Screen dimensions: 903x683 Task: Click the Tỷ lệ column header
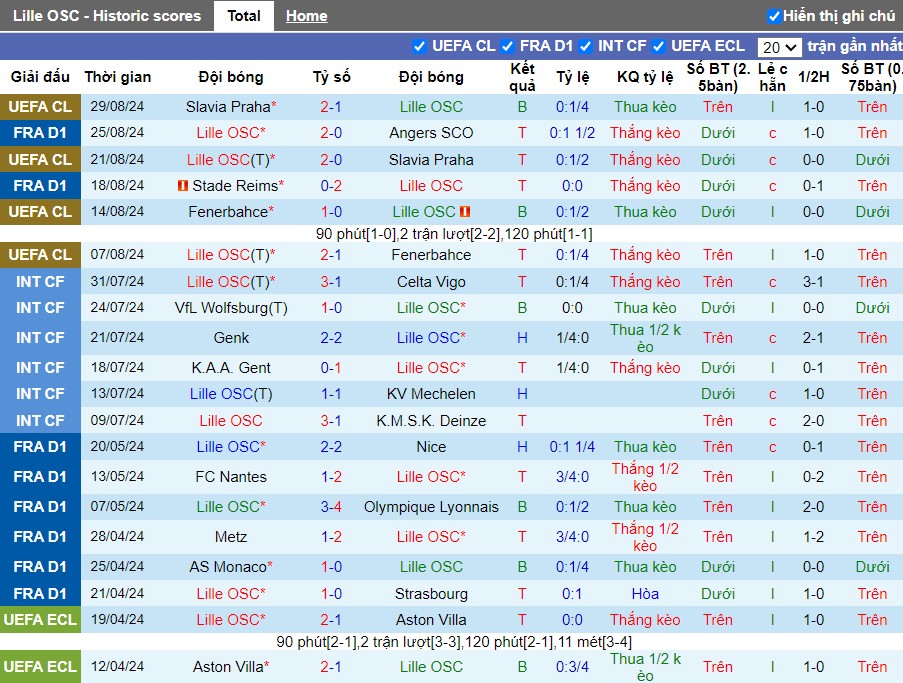[x=572, y=77]
